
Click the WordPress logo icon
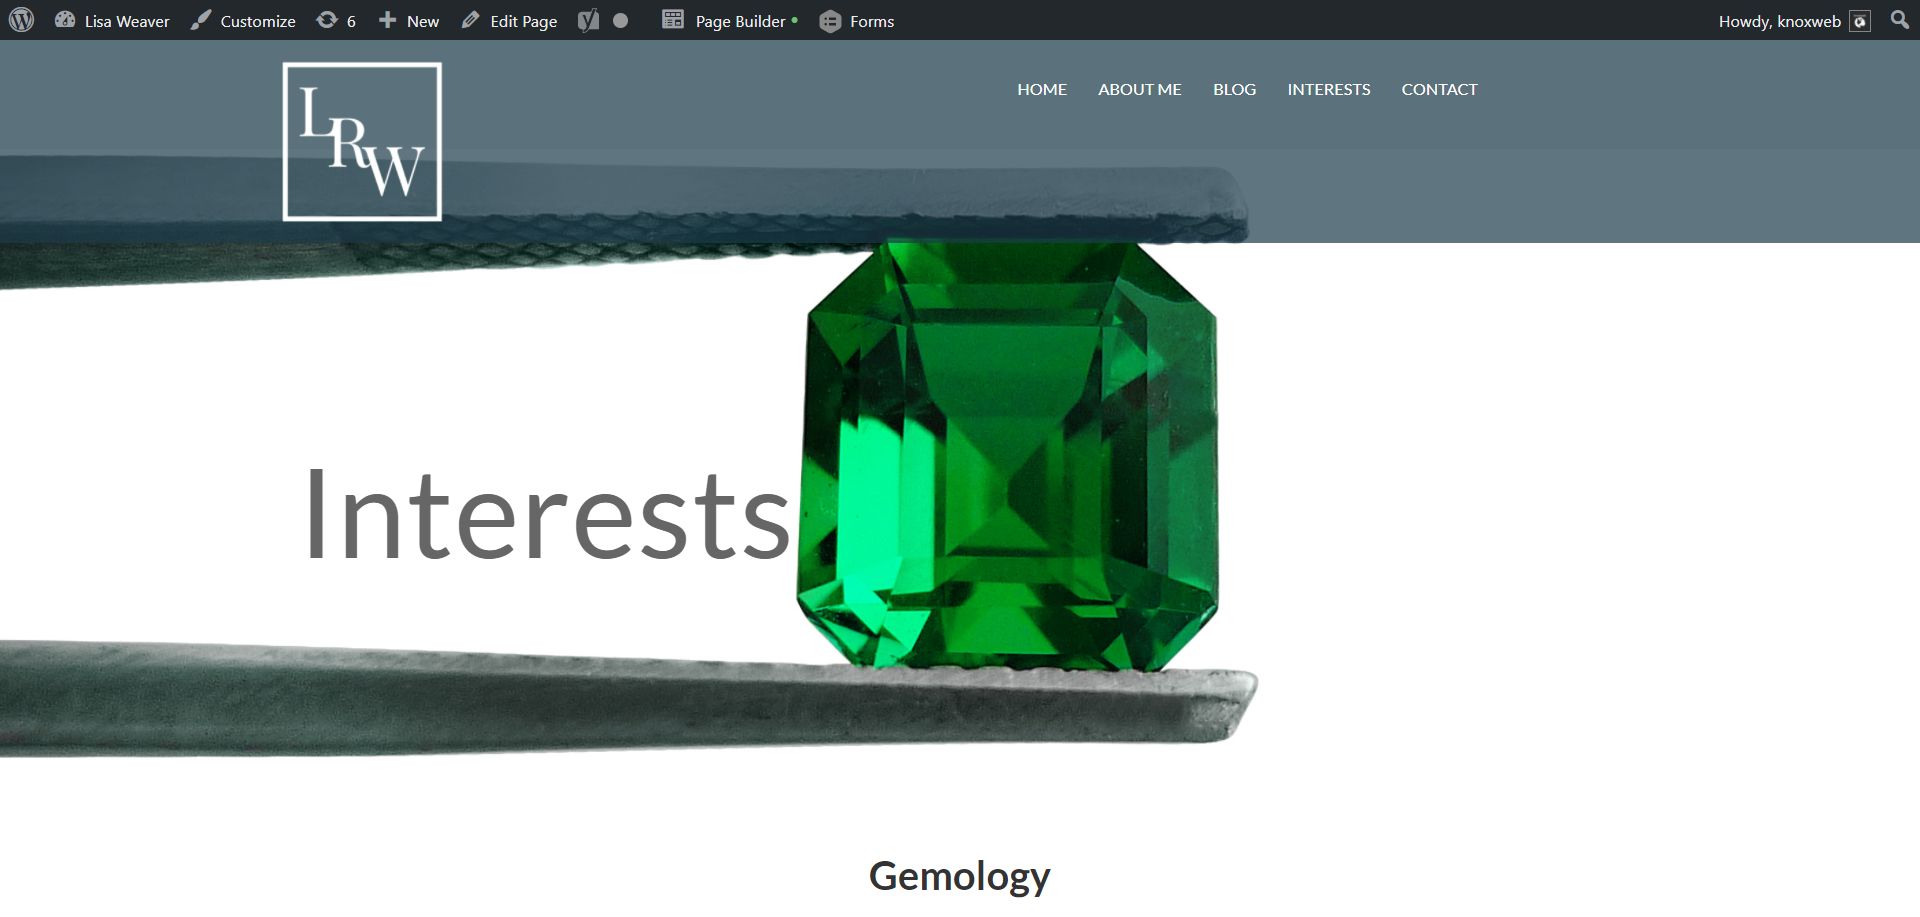point(21,20)
